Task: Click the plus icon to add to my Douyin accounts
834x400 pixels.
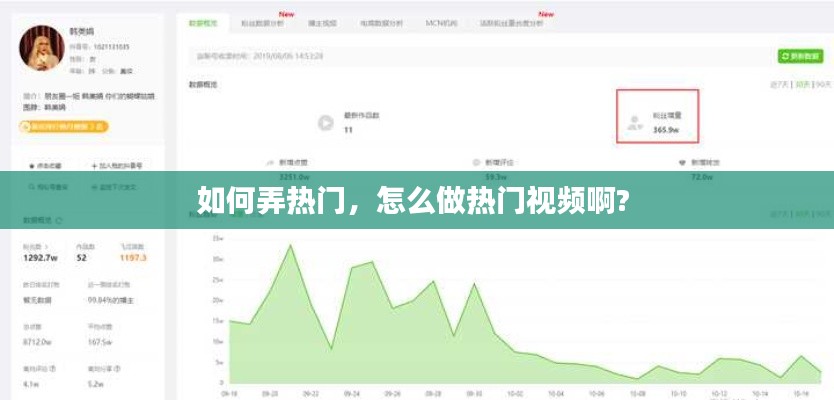Action: point(94,165)
